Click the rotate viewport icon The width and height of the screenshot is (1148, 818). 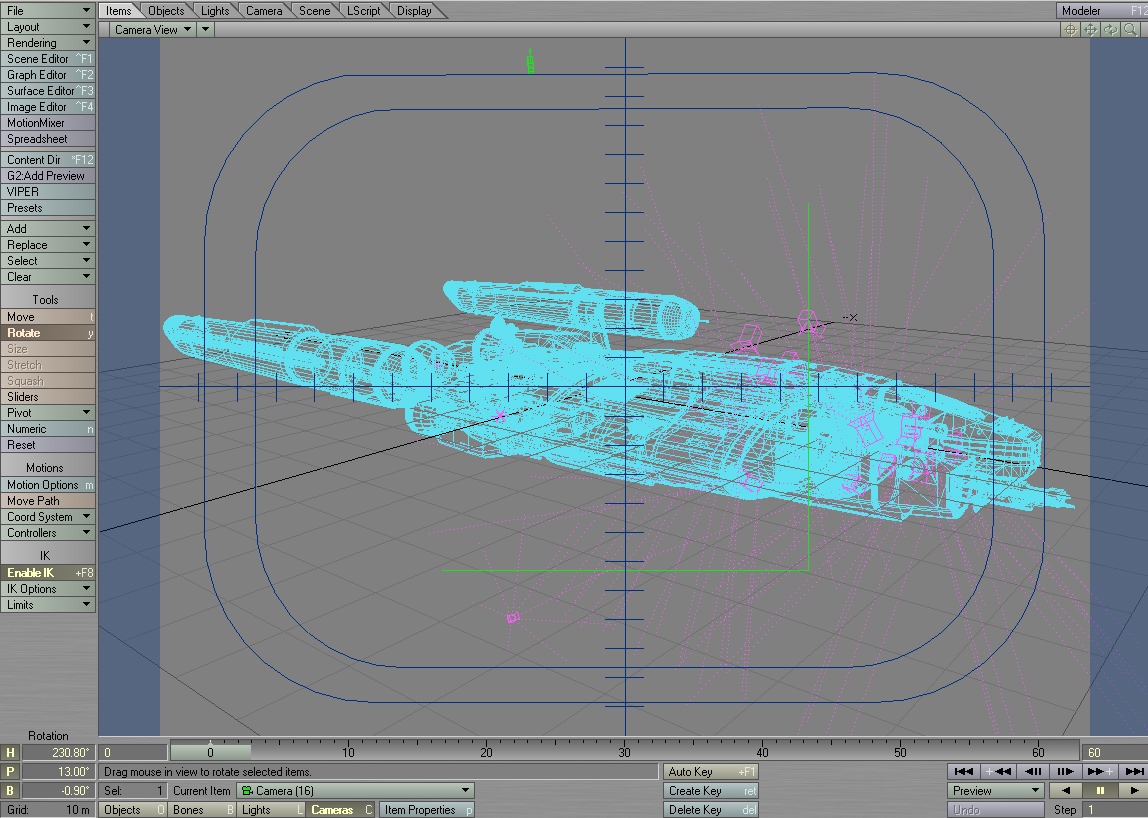[1111, 29]
